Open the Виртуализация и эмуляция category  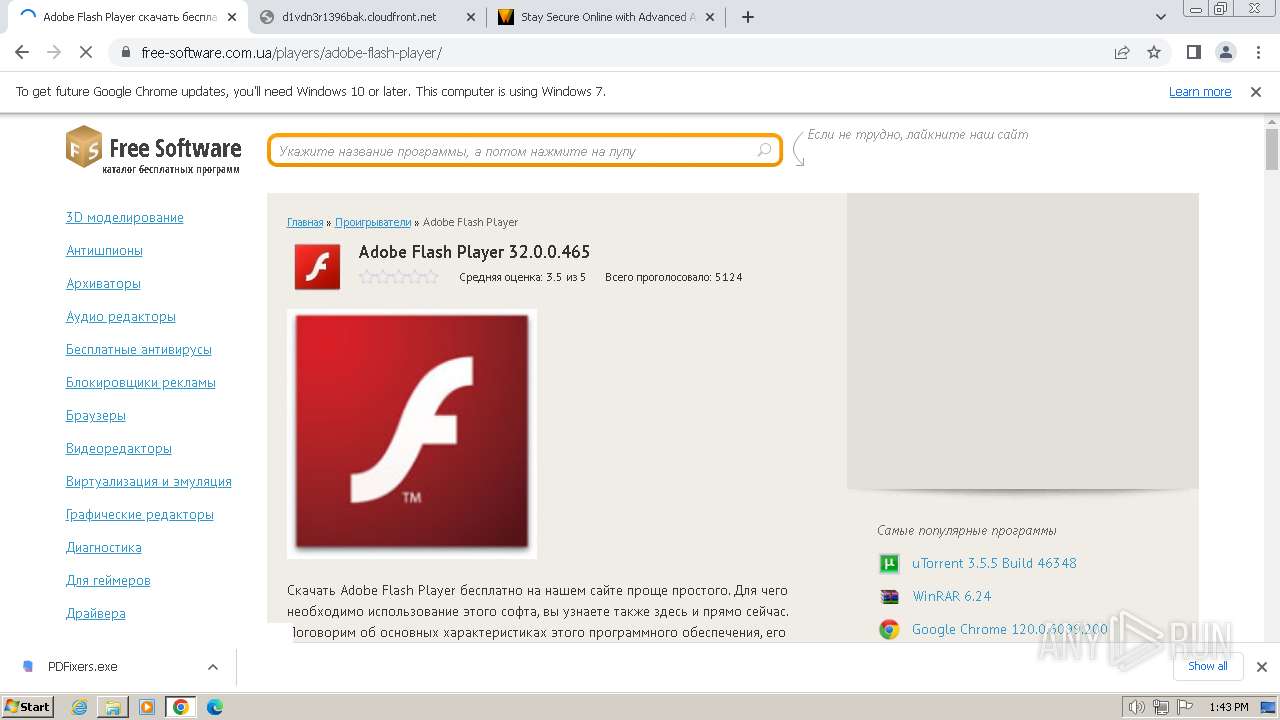(149, 481)
